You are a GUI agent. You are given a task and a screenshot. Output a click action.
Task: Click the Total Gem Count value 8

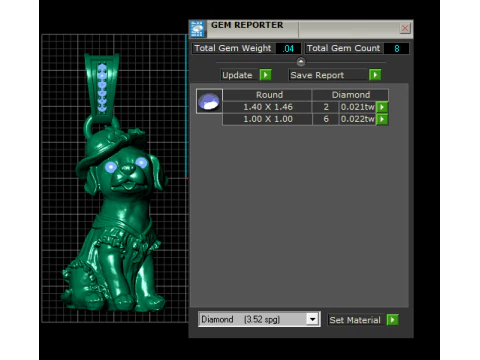396,48
